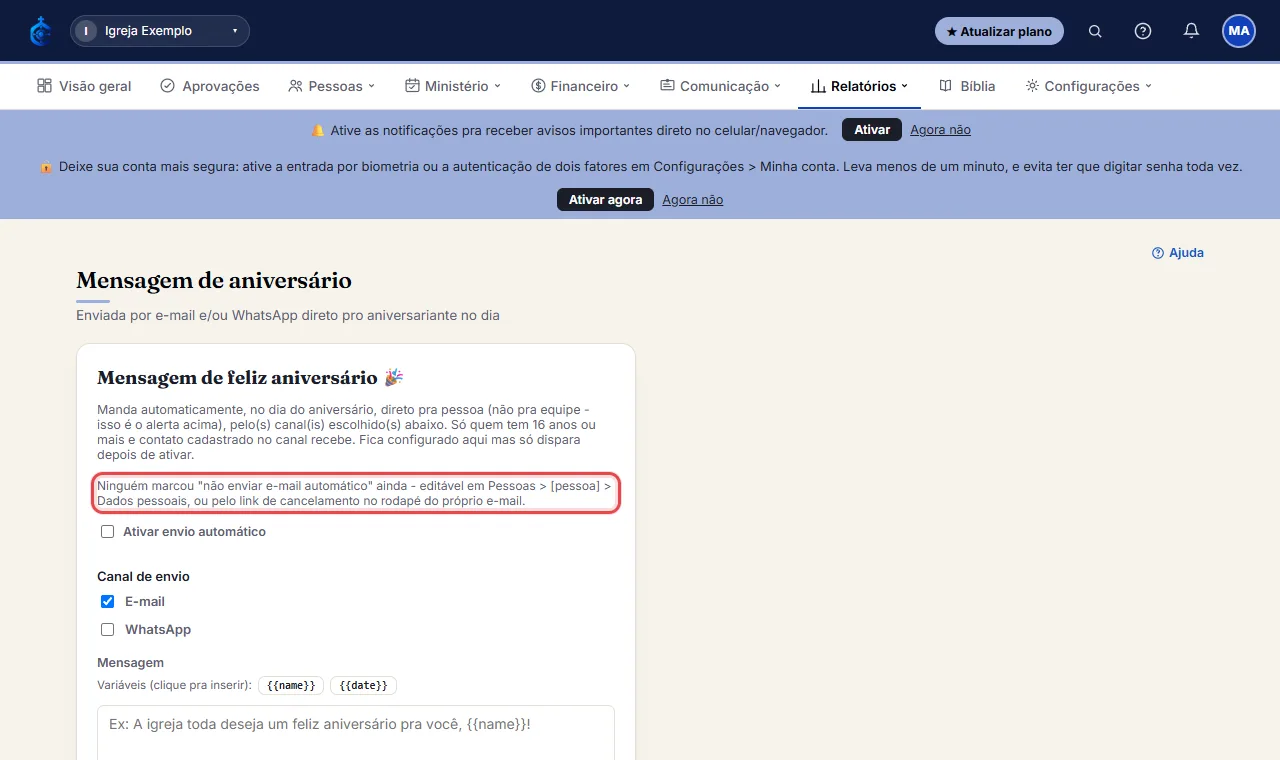Click the Ativar agora security button
The width and height of the screenshot is (1280, 760).
605,200
